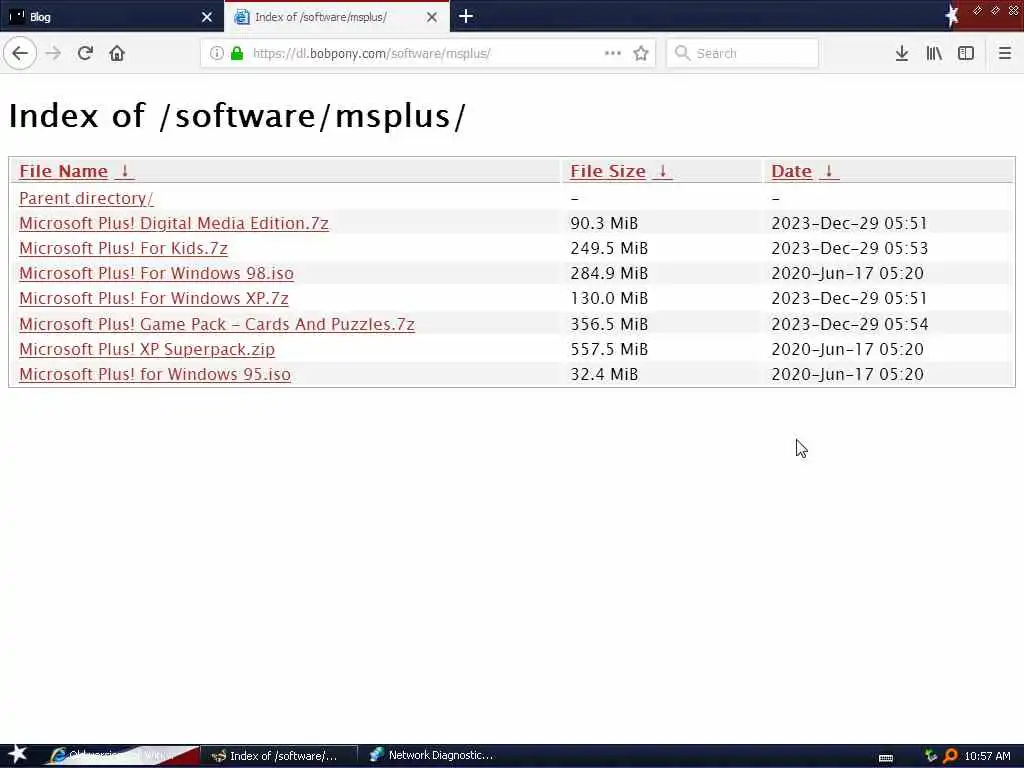Sort by File Name header link

click(x=63, y=171)
